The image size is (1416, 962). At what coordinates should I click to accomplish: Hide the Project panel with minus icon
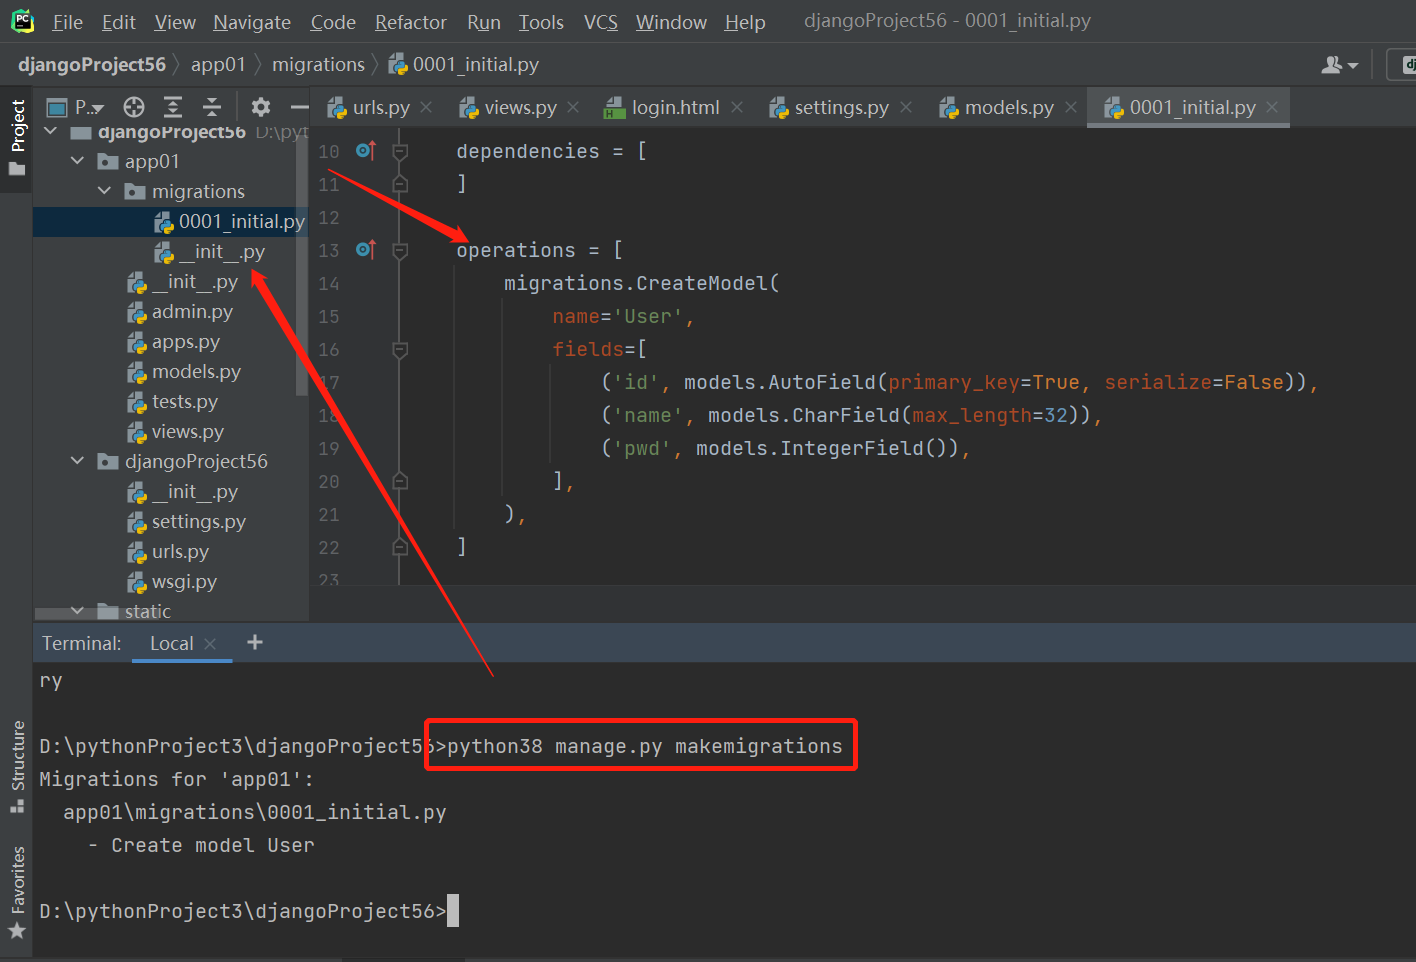click(x=299, y=107)
